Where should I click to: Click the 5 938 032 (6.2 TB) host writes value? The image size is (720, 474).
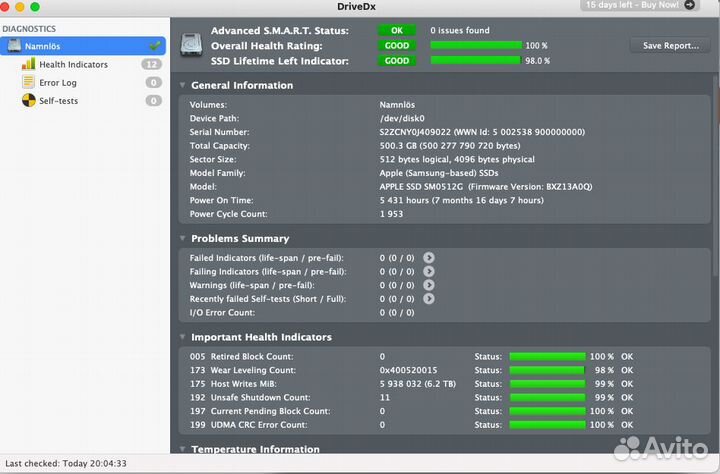(x=417, y=384)
